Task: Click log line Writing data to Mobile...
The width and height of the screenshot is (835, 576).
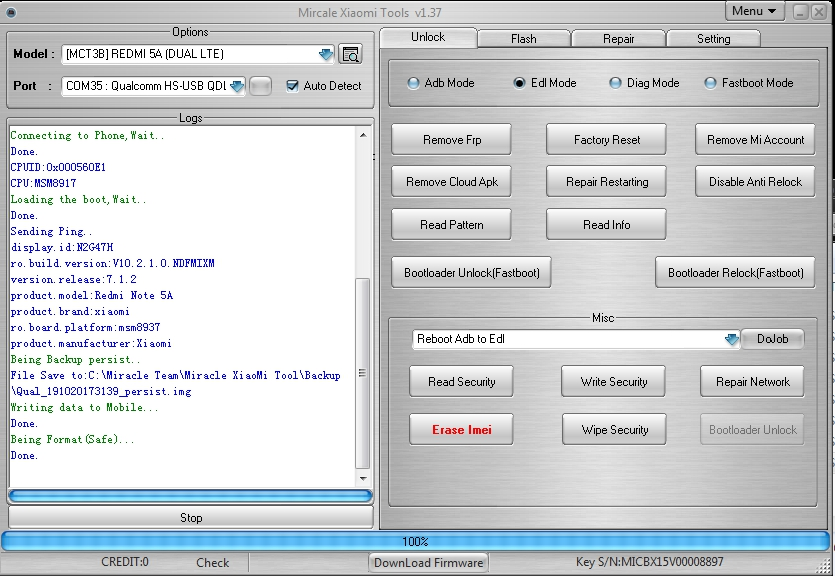Action: tap(85, 407)
